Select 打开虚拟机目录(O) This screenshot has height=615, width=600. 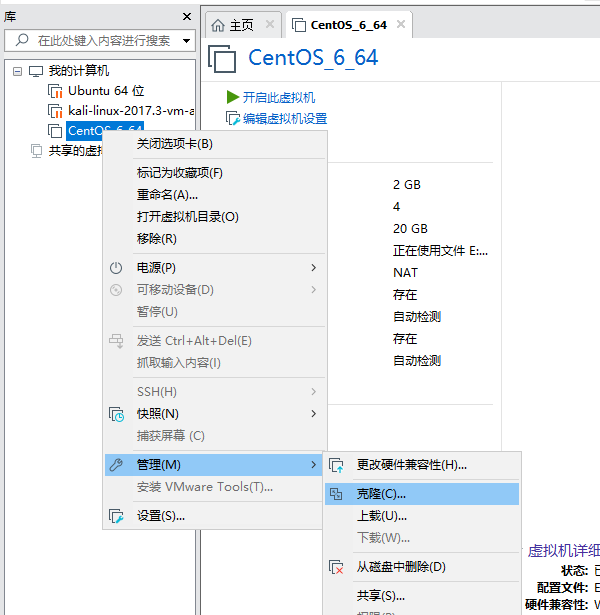click(x=215, y=217)
